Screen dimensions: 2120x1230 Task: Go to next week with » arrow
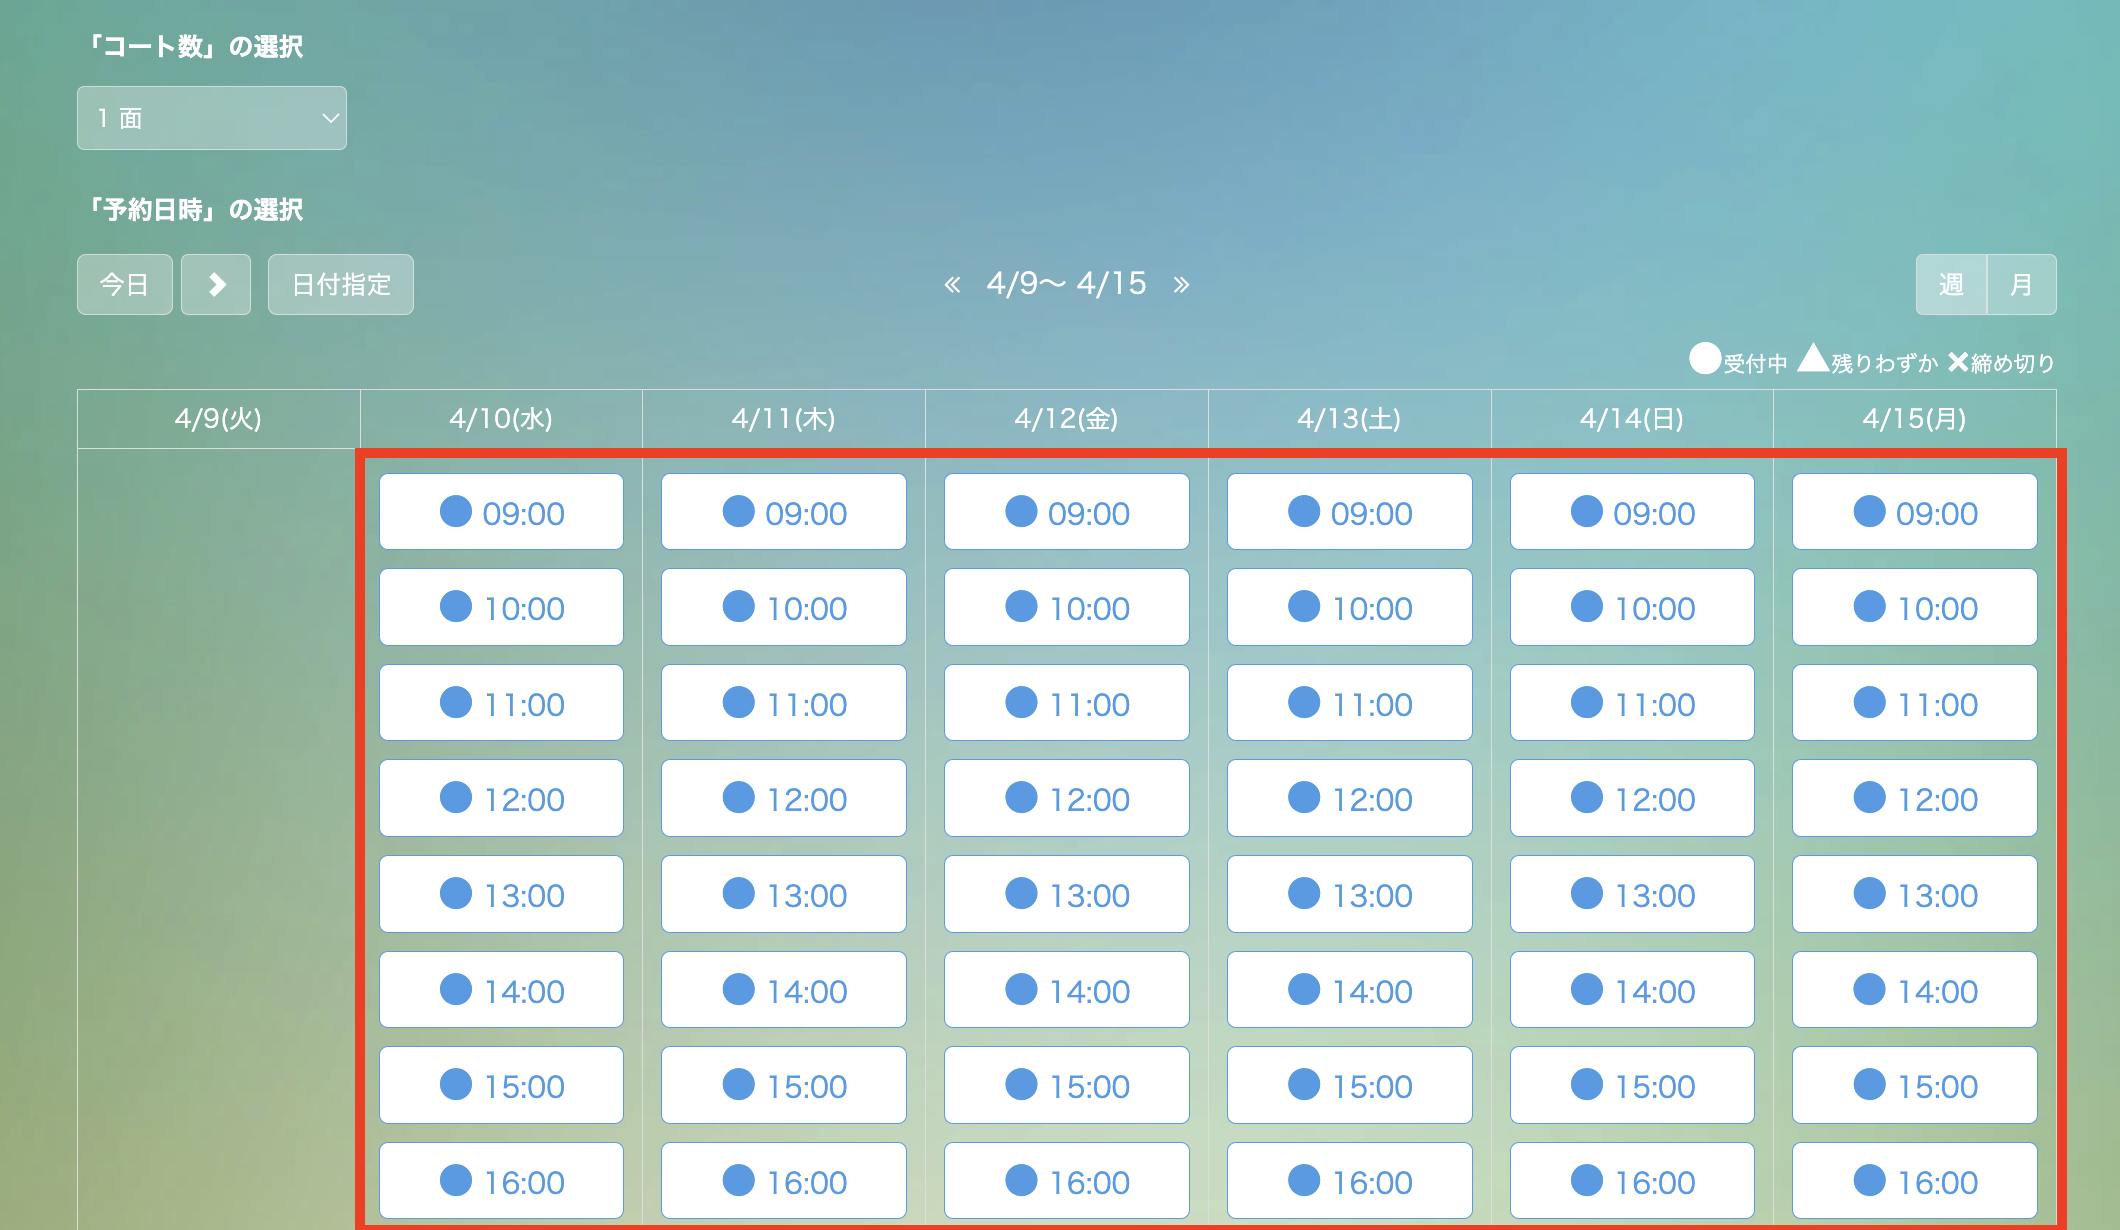coord(1181,285)
